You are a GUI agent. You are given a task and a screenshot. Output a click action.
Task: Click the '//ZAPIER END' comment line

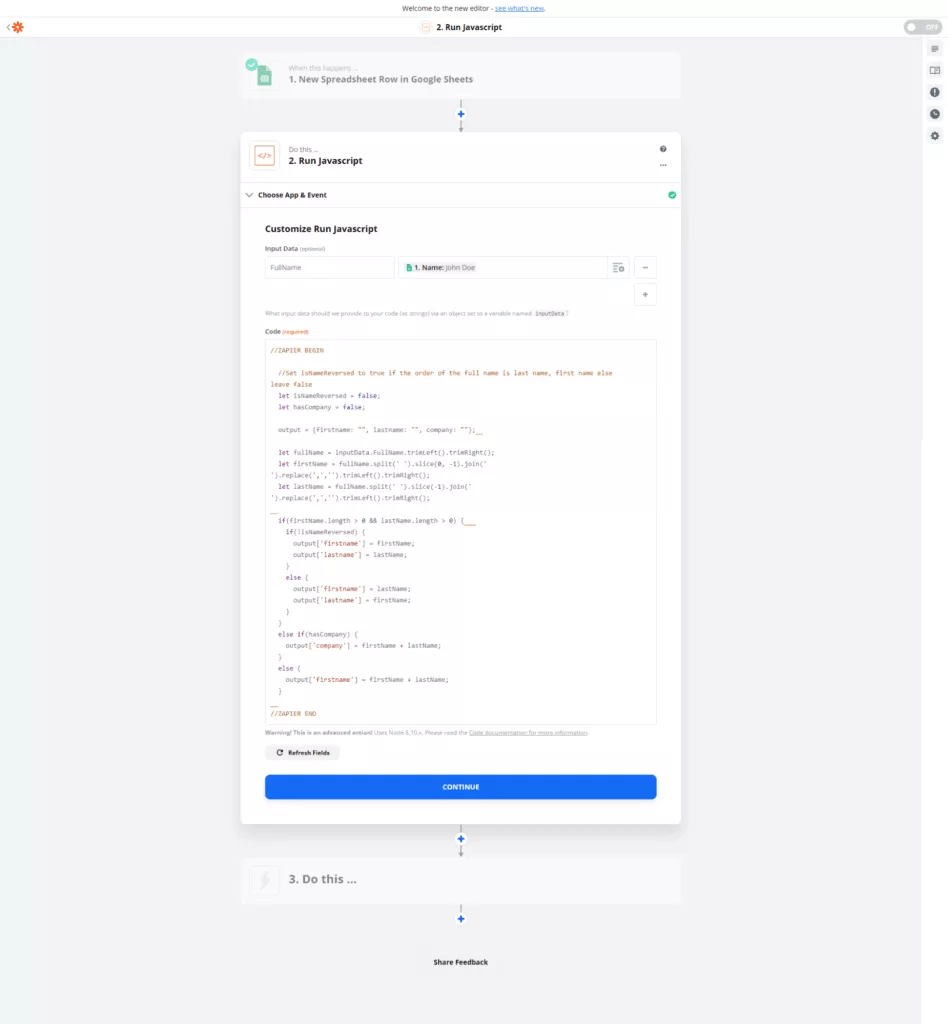(x=293, y=714)
